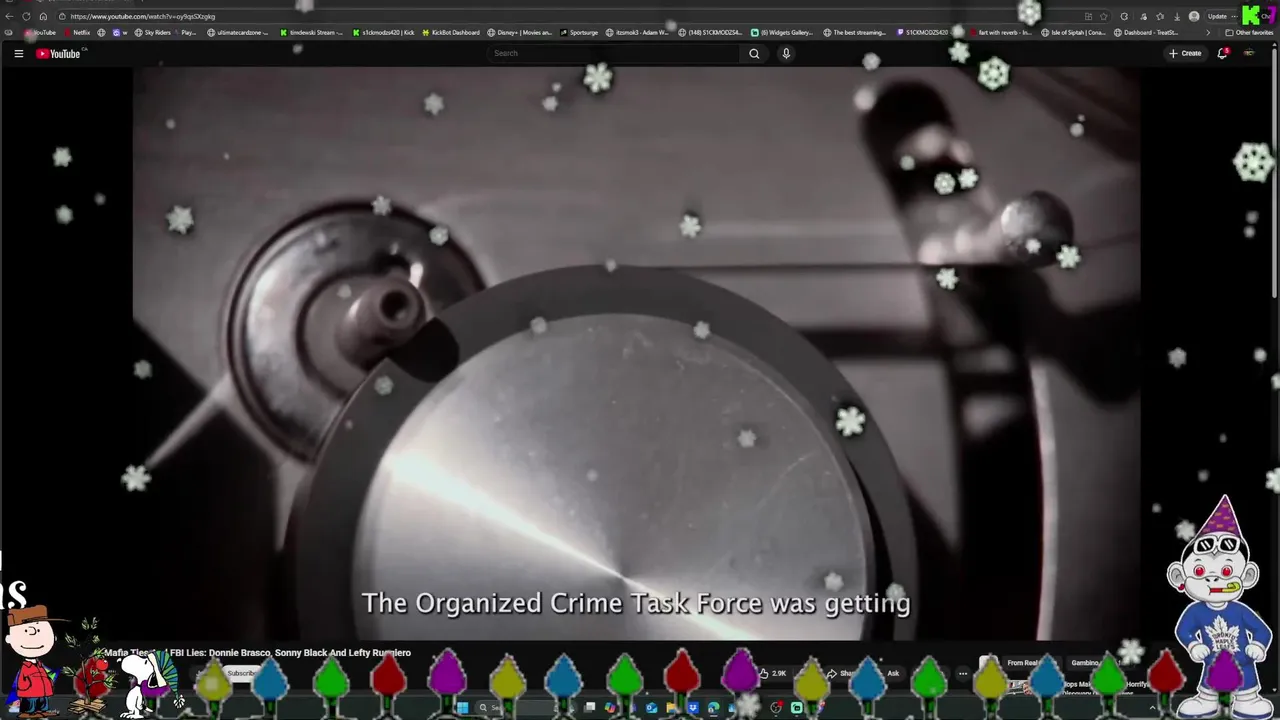Select the youtube.com URL in address bar

pyautogui.click(x=143, y=16)
